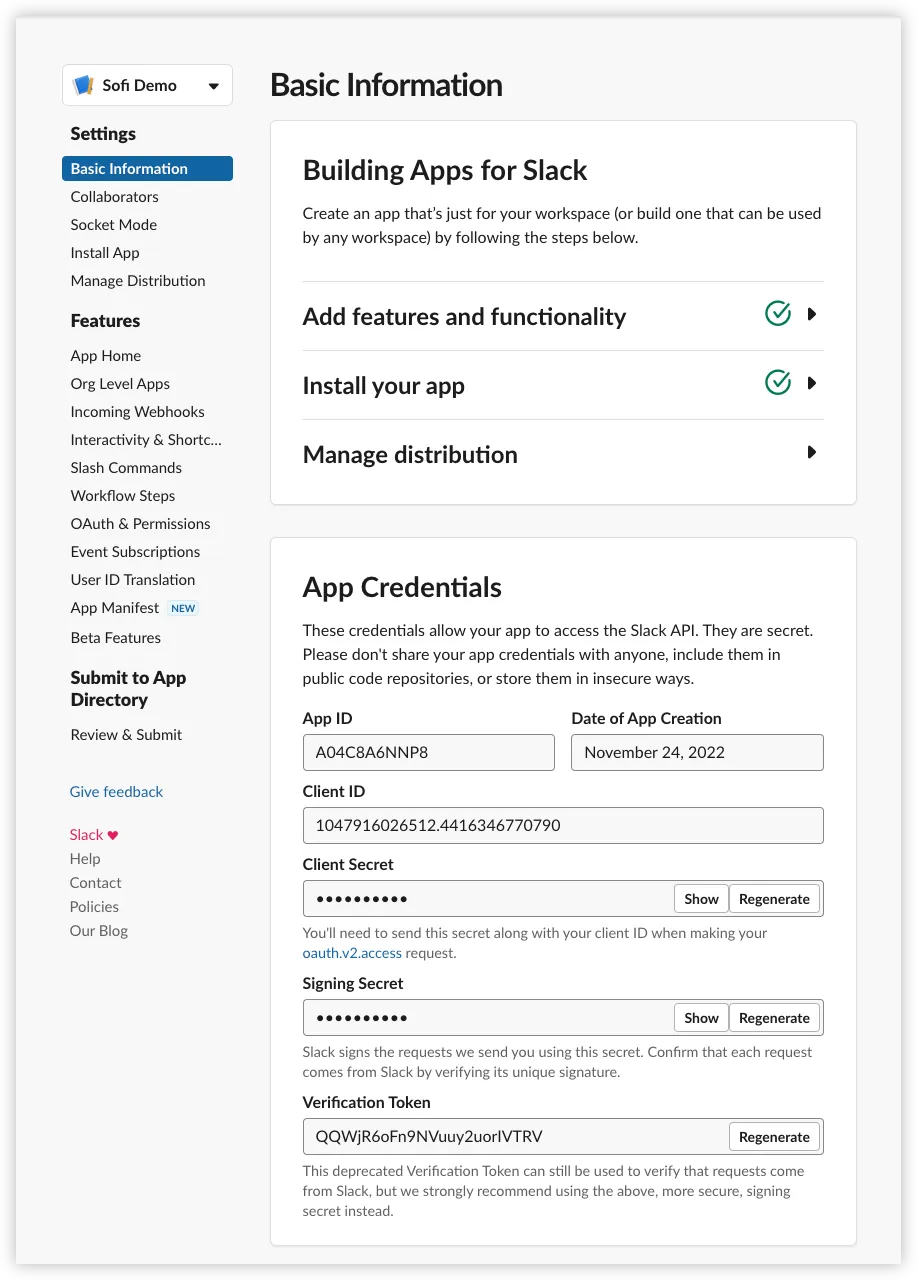
Task: Click green checkmark for Install your app
Action: (778, 383)
